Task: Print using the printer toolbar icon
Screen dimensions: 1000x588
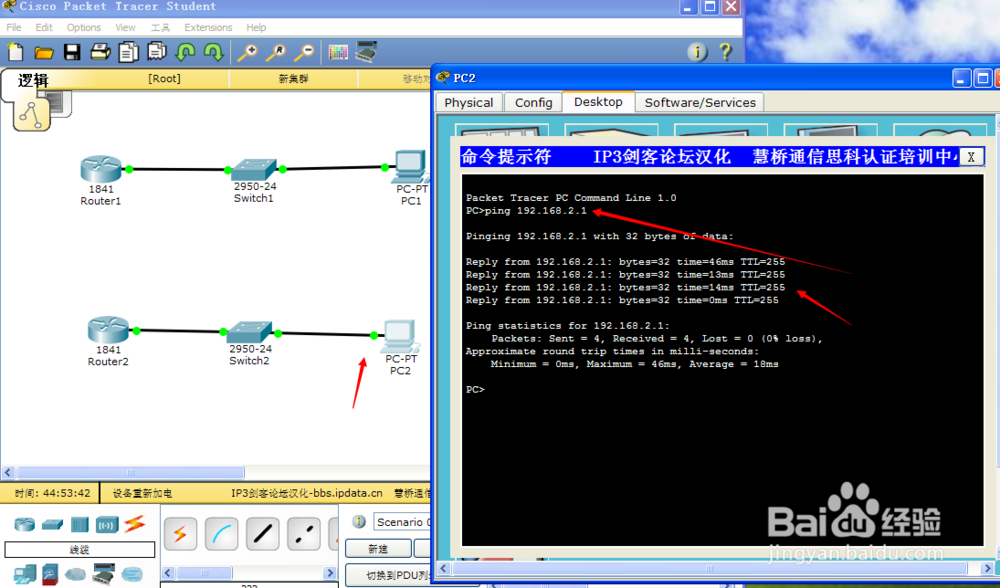Action: [x=100, y=52]
